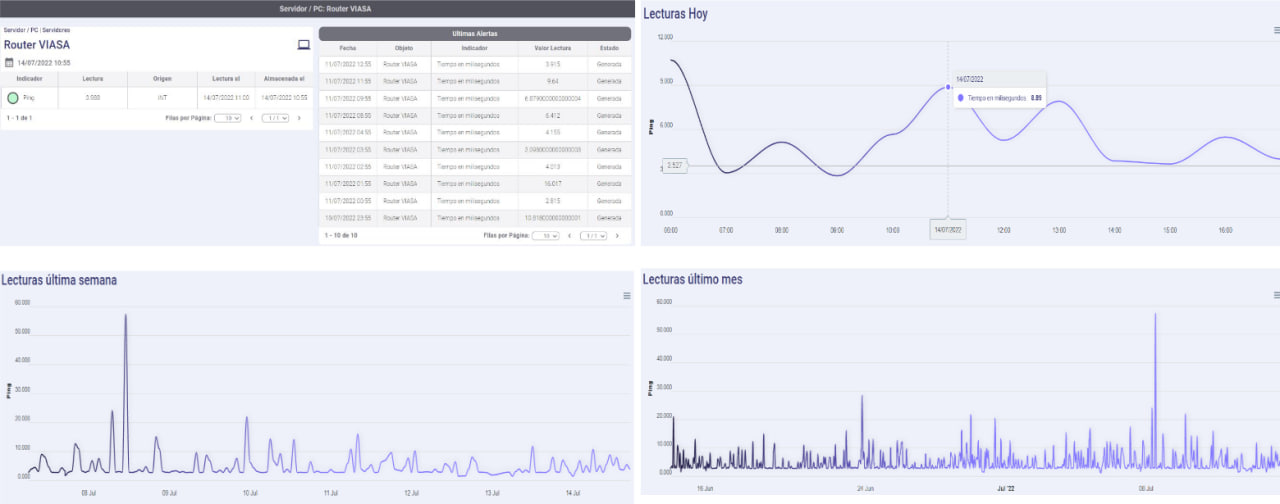Screen dimensions: 1280x504
Task: Sort alerts by Fecha column header
Action: point(347,48)
